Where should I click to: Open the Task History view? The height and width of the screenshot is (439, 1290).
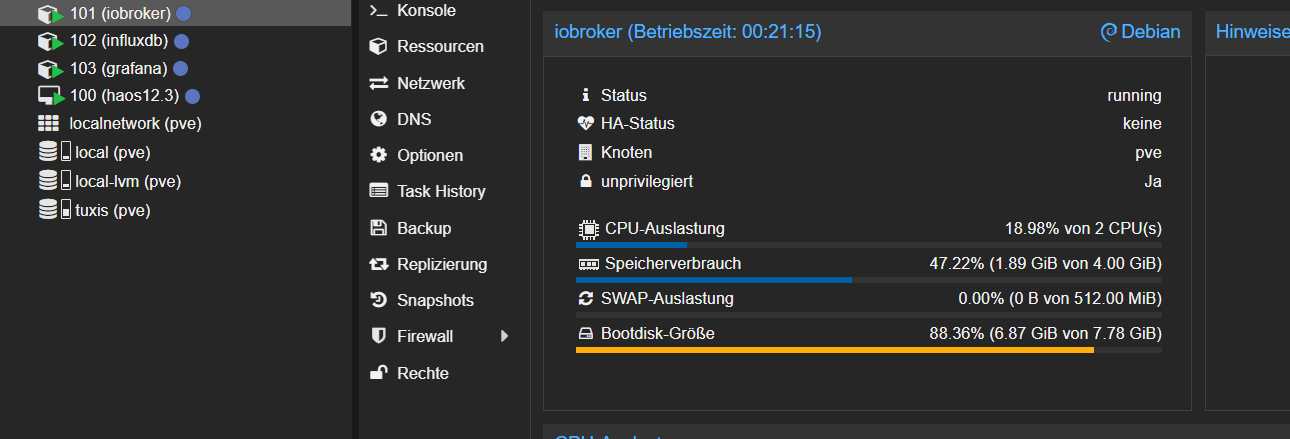440,191
